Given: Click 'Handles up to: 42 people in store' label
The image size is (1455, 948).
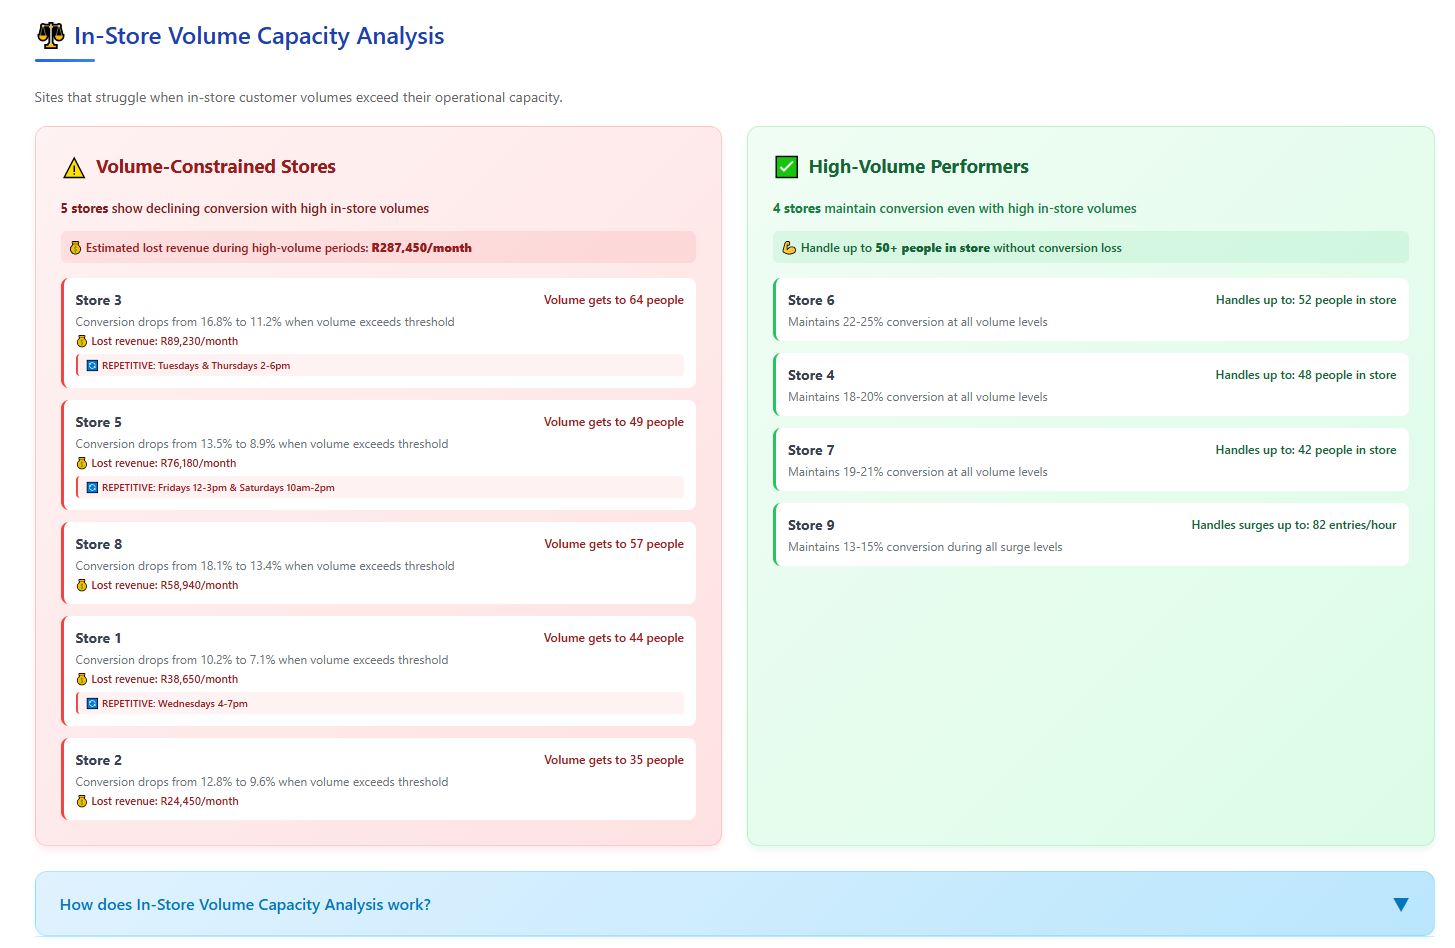Looking at the screenshot, I should point(1305,450).
